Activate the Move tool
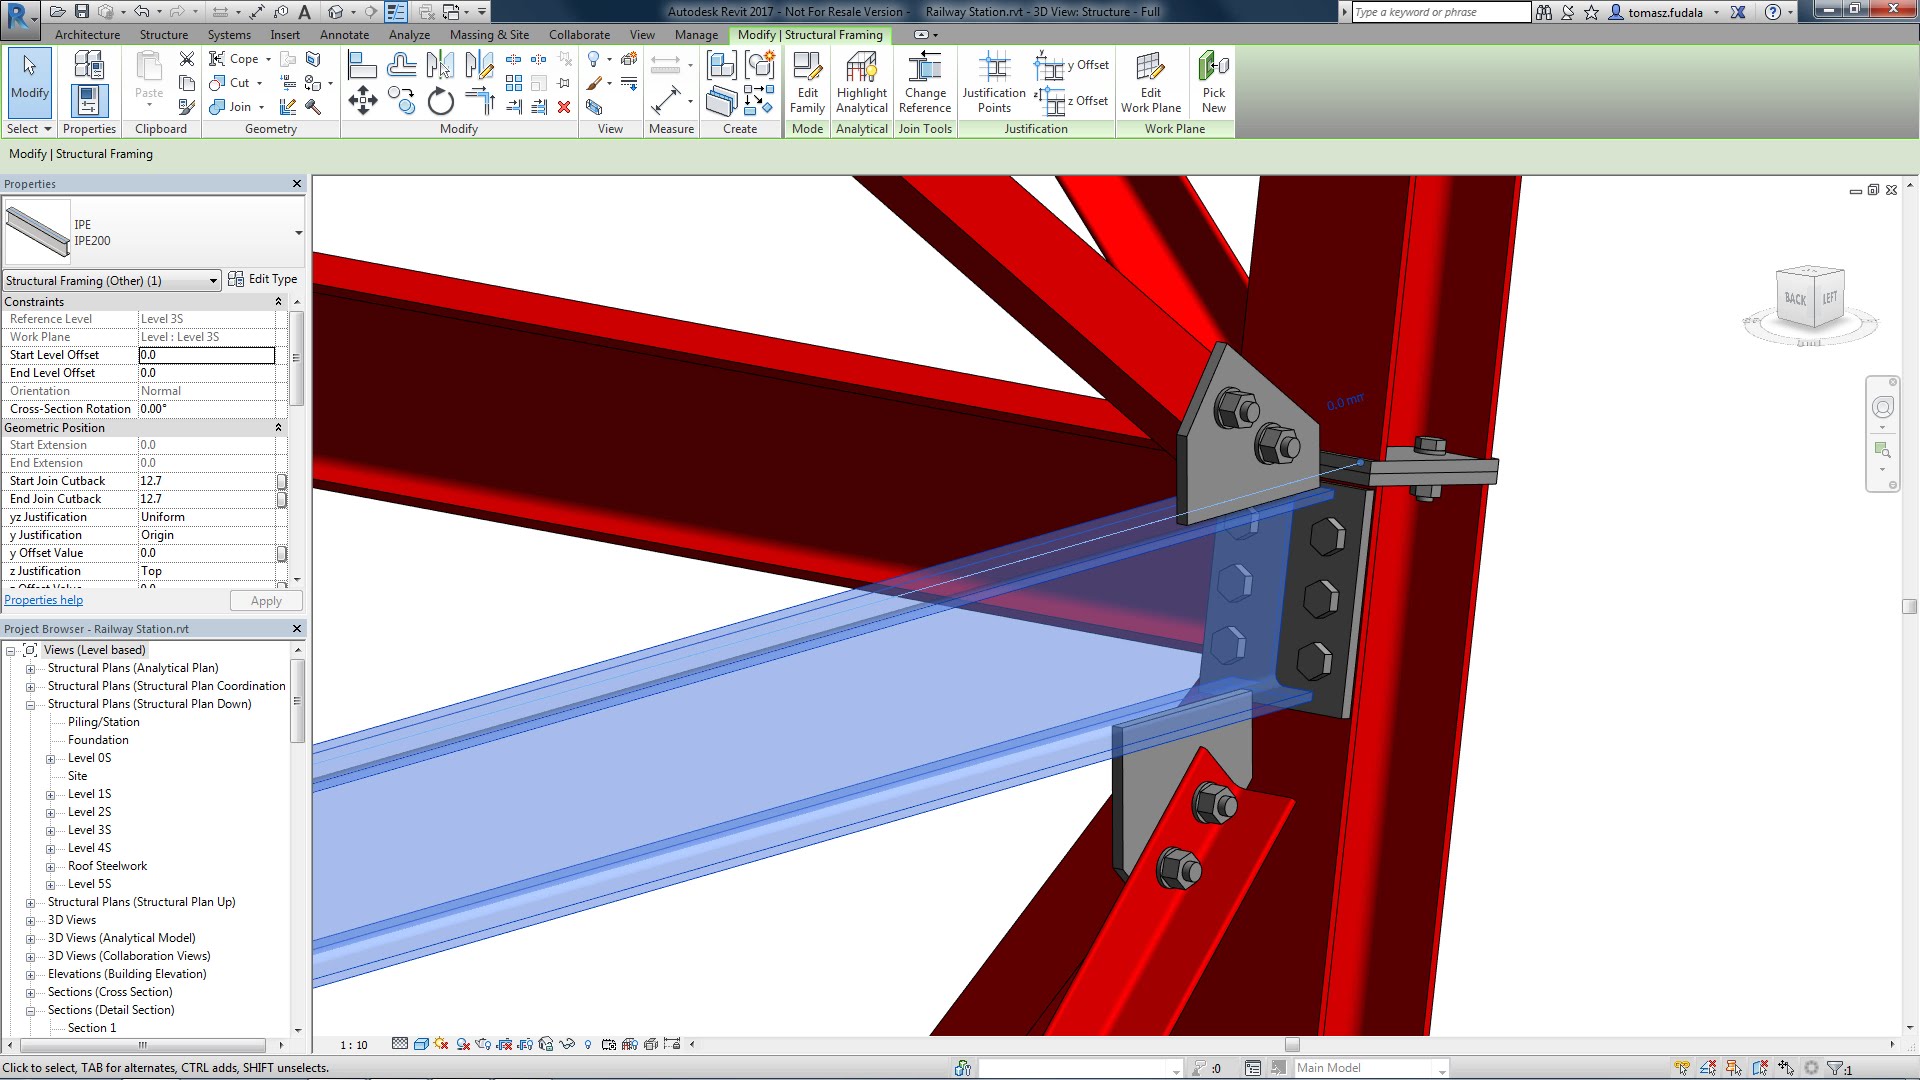Image resolution: width=1920 pixels, height=1080 pixels. (363, 101)
